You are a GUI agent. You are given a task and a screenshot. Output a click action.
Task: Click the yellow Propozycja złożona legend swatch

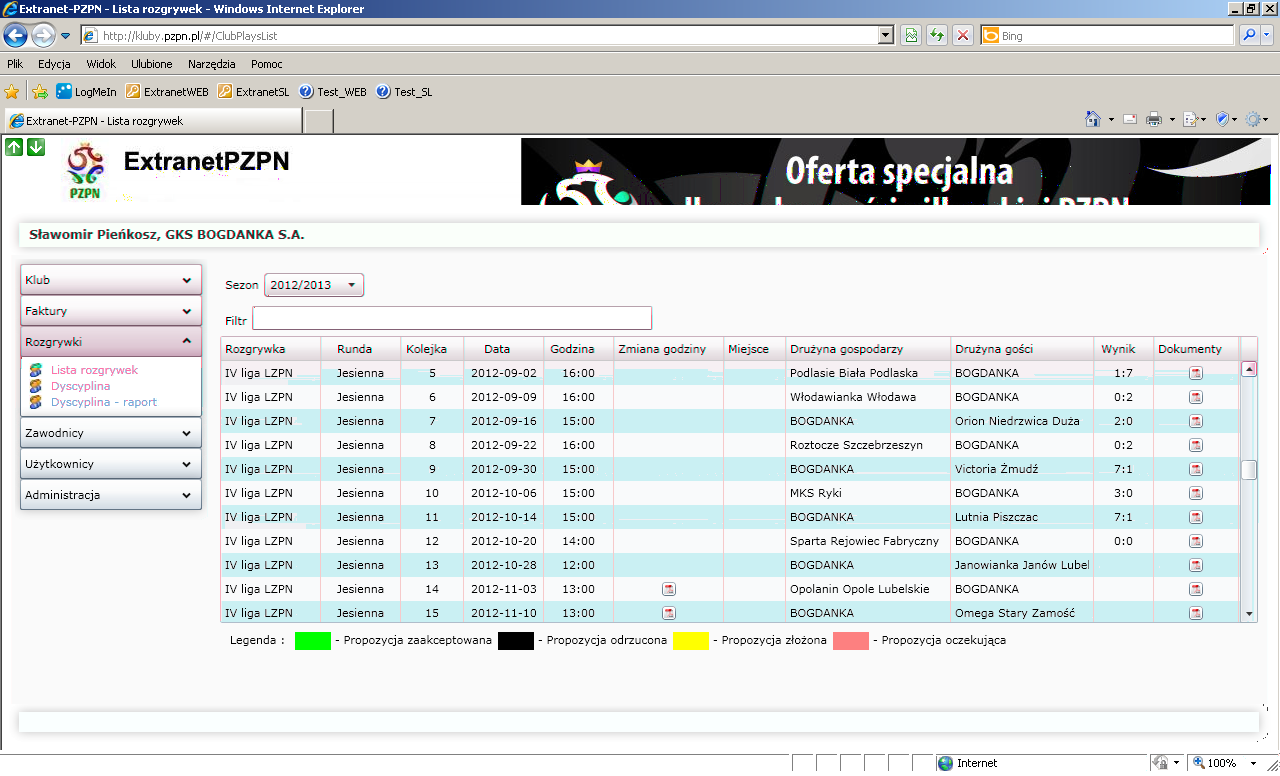pos(691,640)
